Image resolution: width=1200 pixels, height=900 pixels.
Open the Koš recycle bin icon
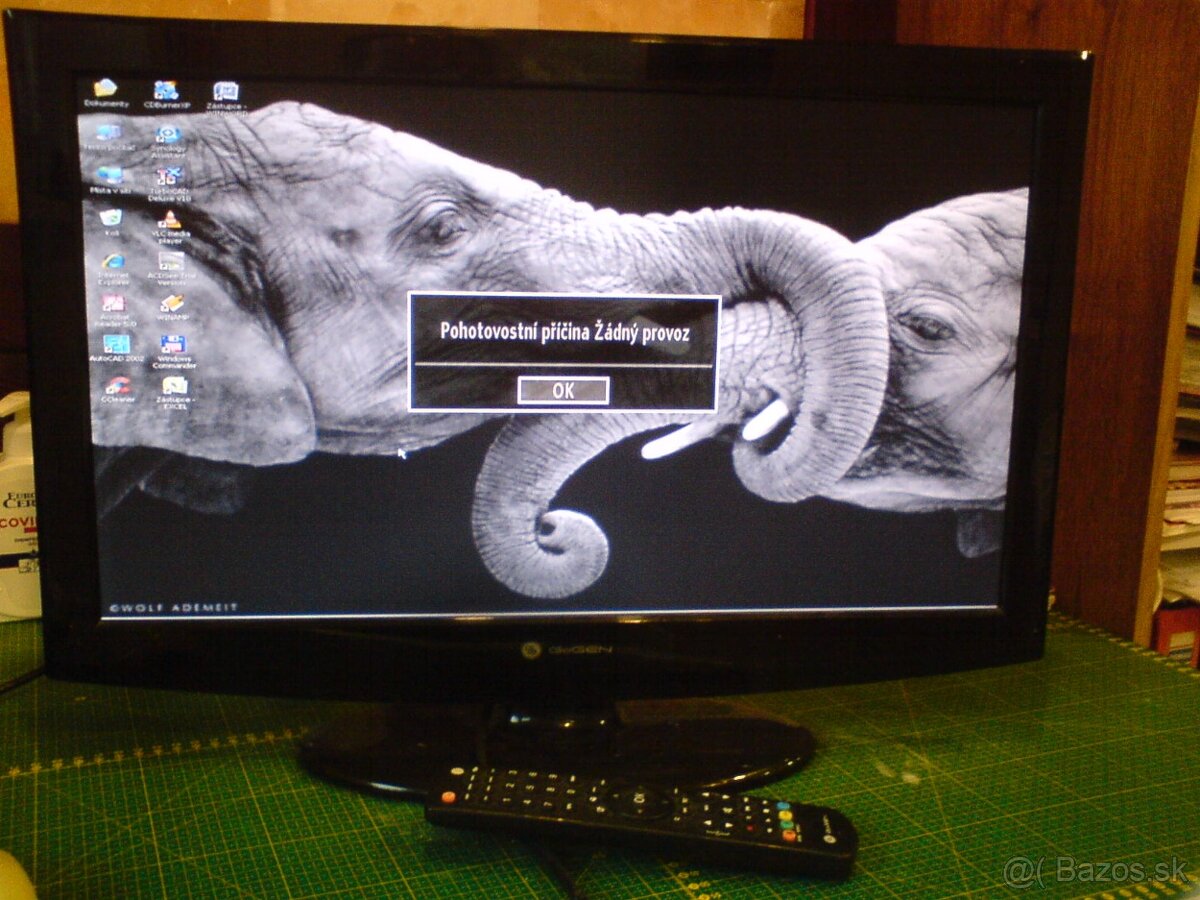(x=111, y=221)
